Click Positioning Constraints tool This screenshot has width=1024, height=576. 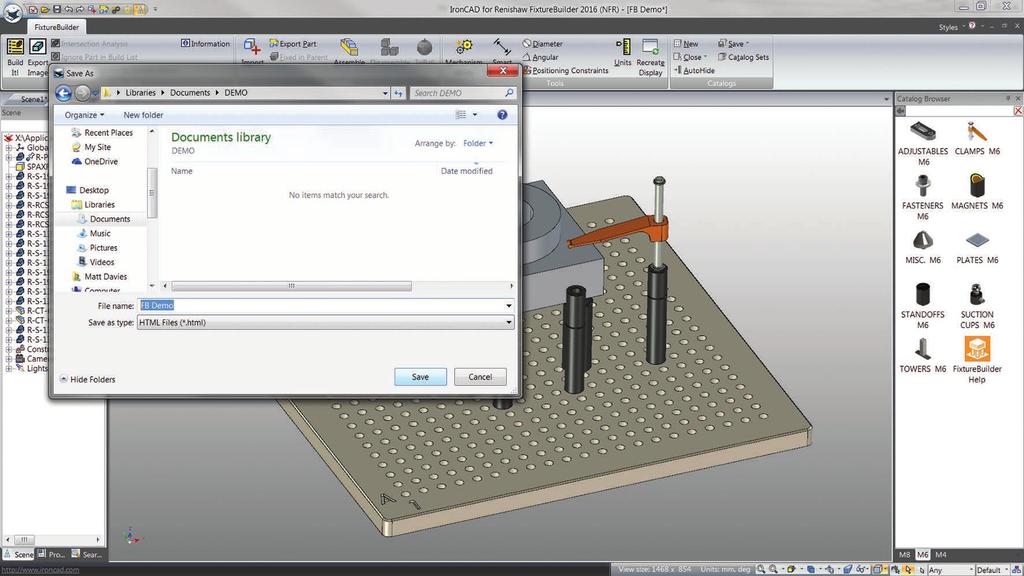coord(565,71)
